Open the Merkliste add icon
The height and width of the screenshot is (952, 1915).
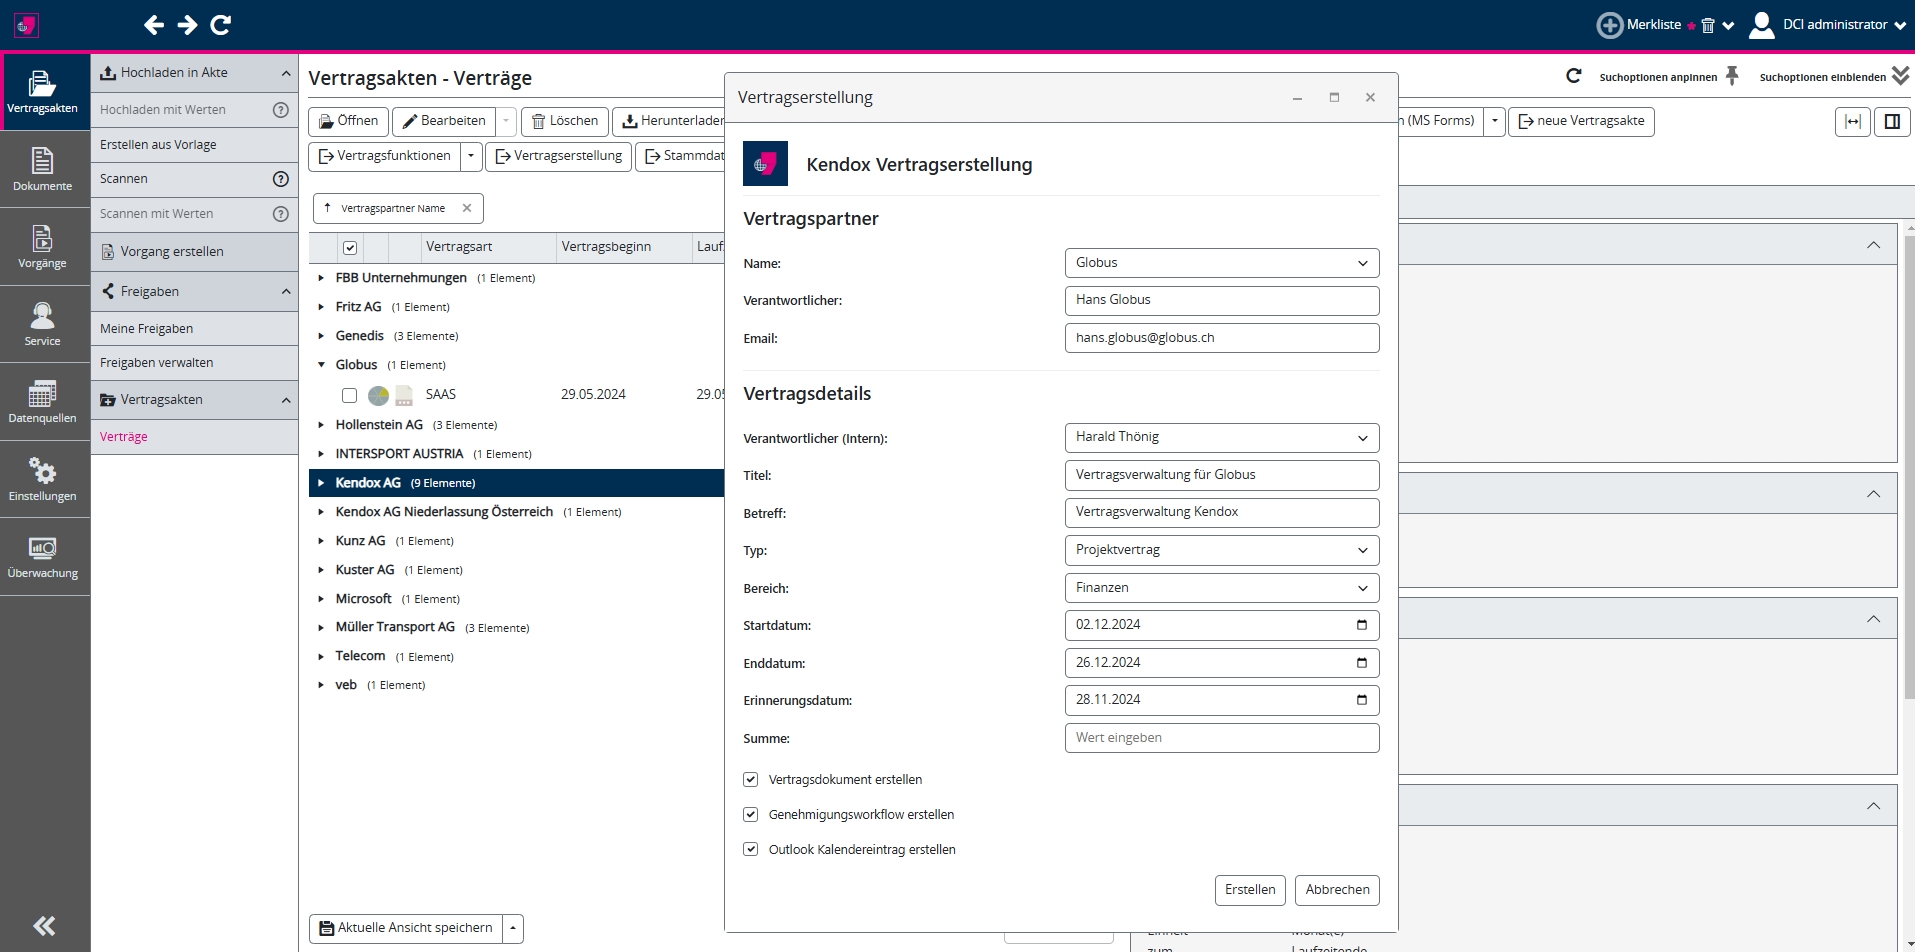click(x=1609, y=25)
